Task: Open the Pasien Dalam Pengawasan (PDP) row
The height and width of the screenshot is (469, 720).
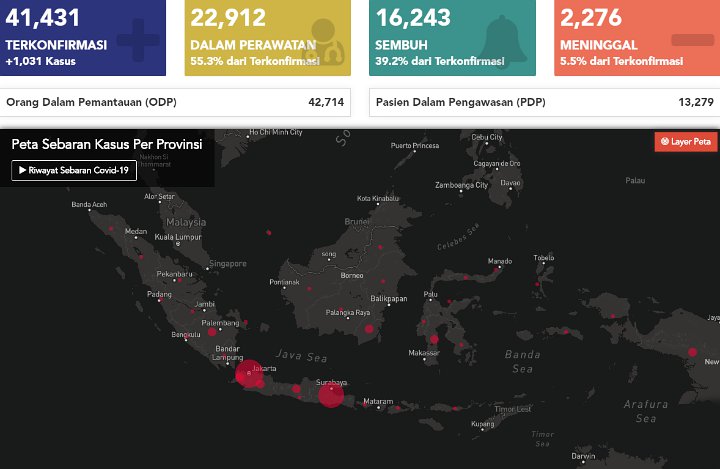Action: [545, 102]
